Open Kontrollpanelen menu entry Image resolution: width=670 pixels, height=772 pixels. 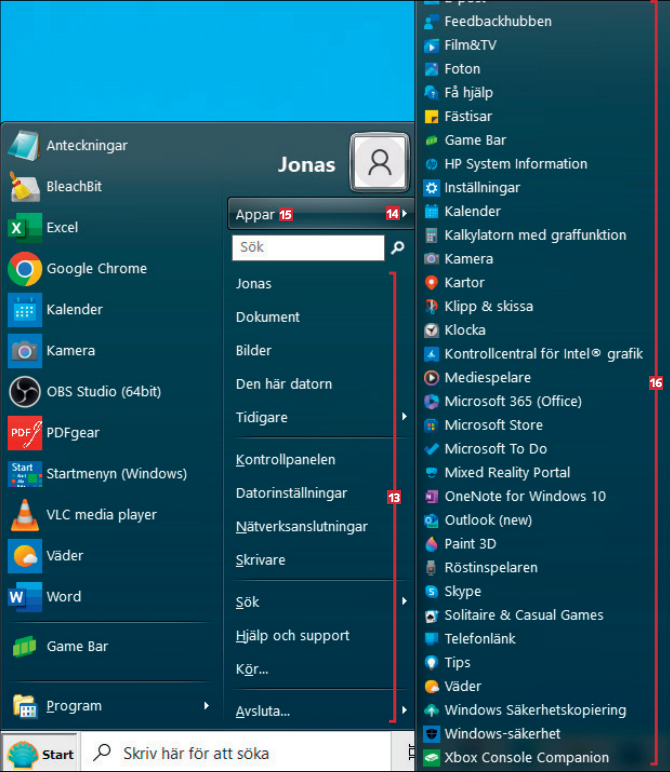point(285,460)
